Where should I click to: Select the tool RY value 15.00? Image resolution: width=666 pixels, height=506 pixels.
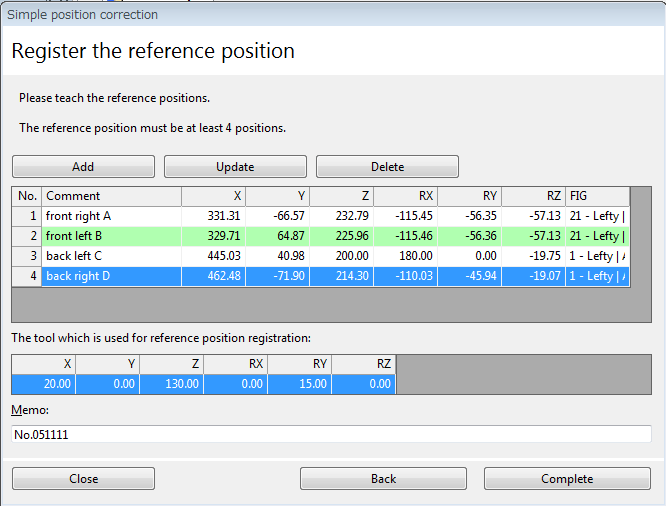point(300,383)
